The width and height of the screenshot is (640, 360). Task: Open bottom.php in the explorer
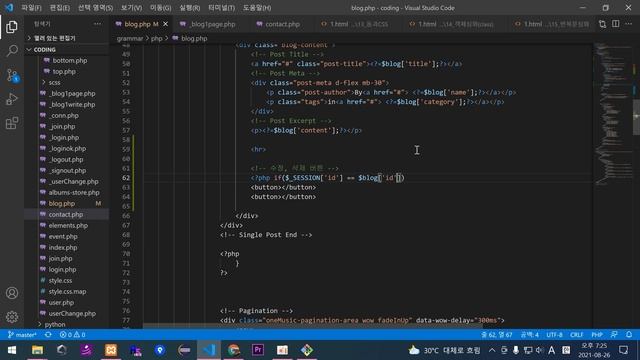tap(70, 60)
